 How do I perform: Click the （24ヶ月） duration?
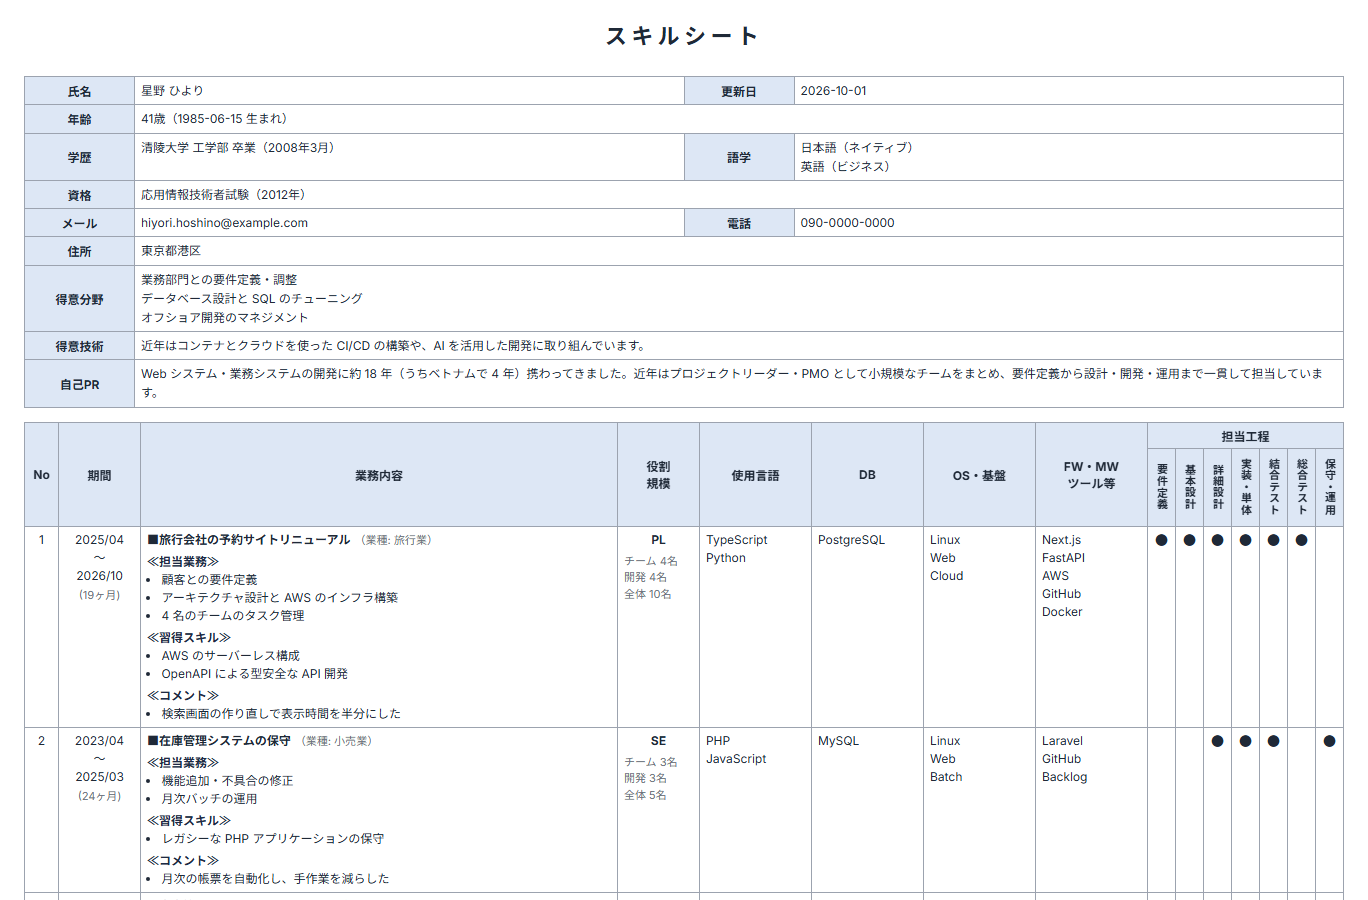99,796
